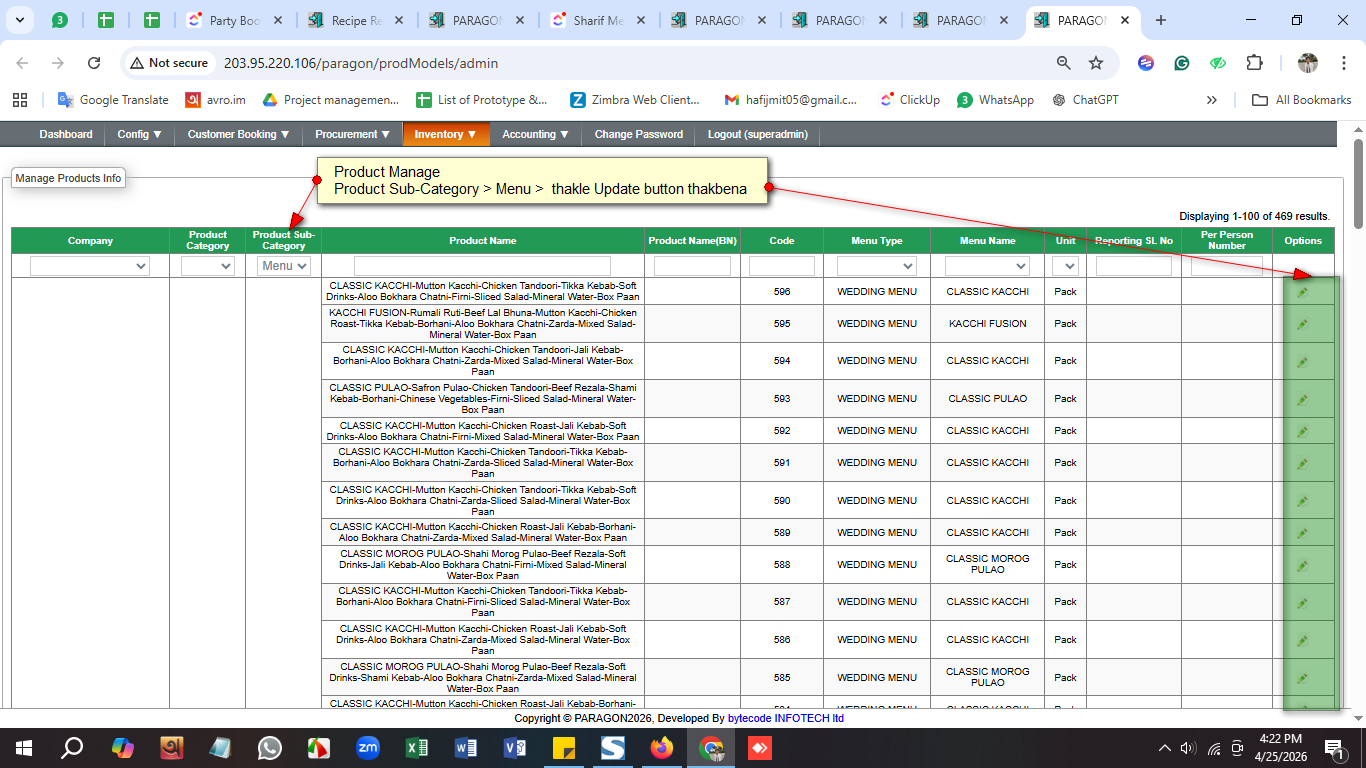Click the Code filter text field
Screen dimensions: 1366x768
[x=780, y=266]
